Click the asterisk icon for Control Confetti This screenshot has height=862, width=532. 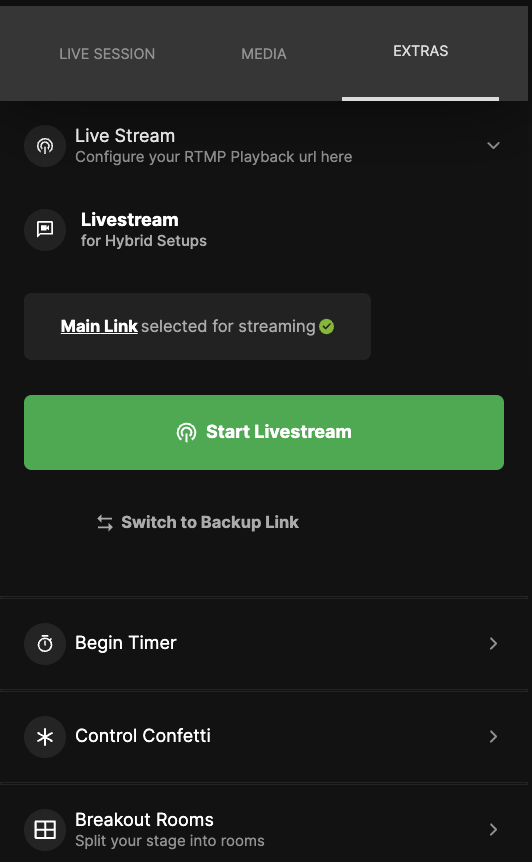[45, 737]
